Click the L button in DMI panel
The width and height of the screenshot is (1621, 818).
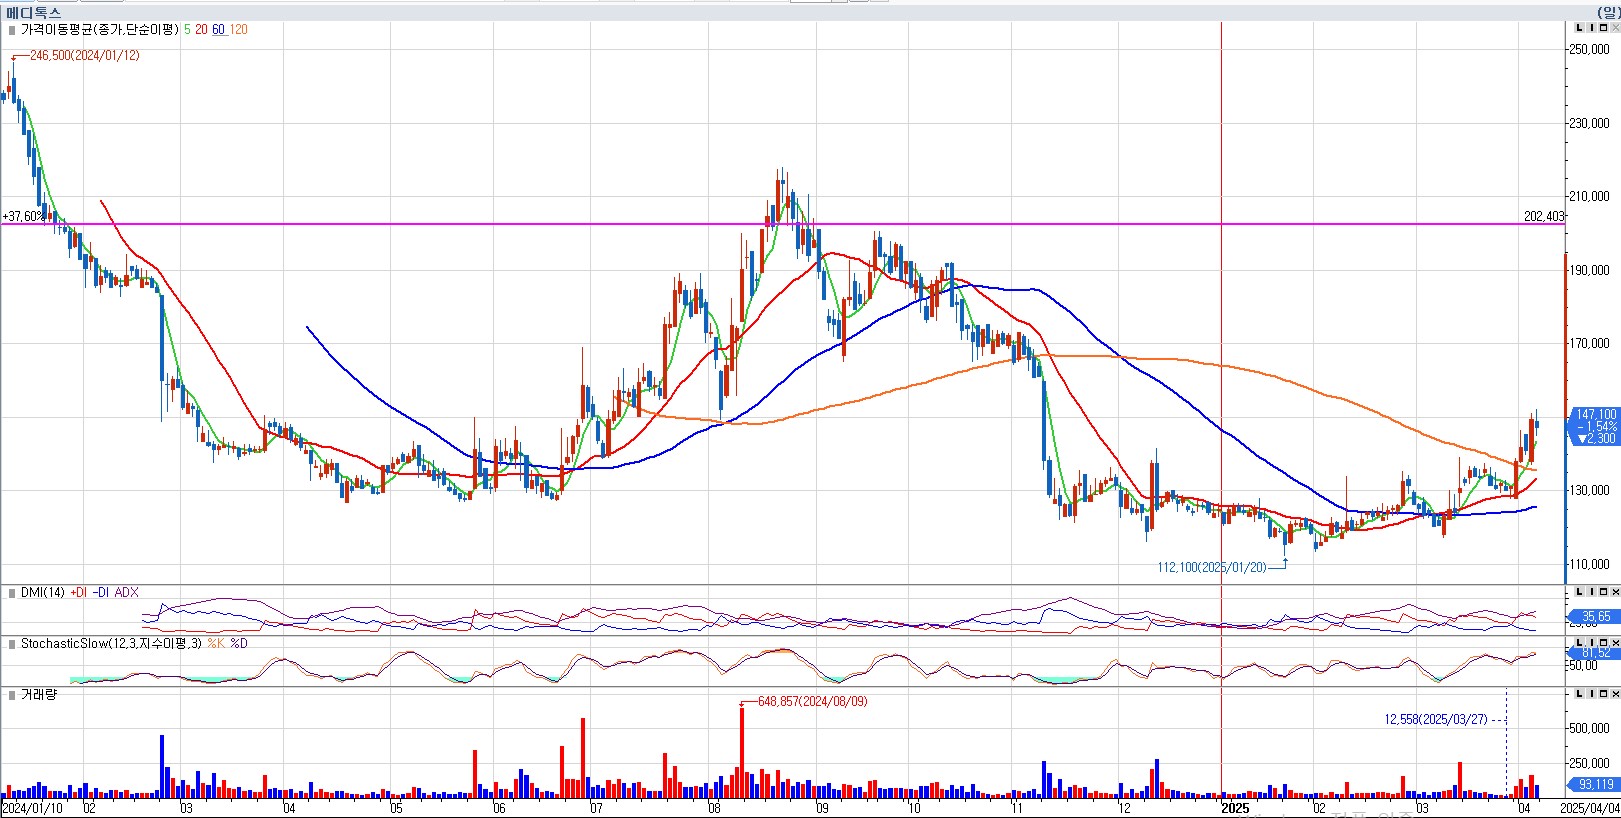coord(1580,591)
